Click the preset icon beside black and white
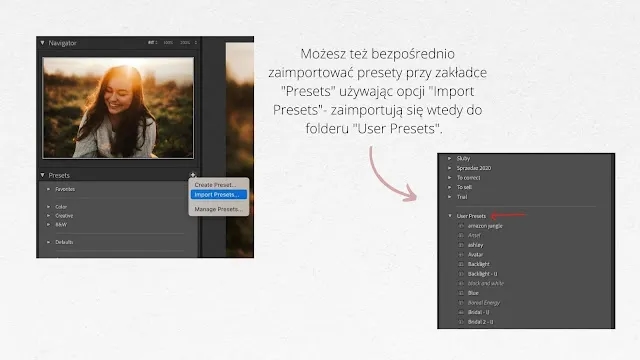 pyautogui.click(x=461, y=283)
